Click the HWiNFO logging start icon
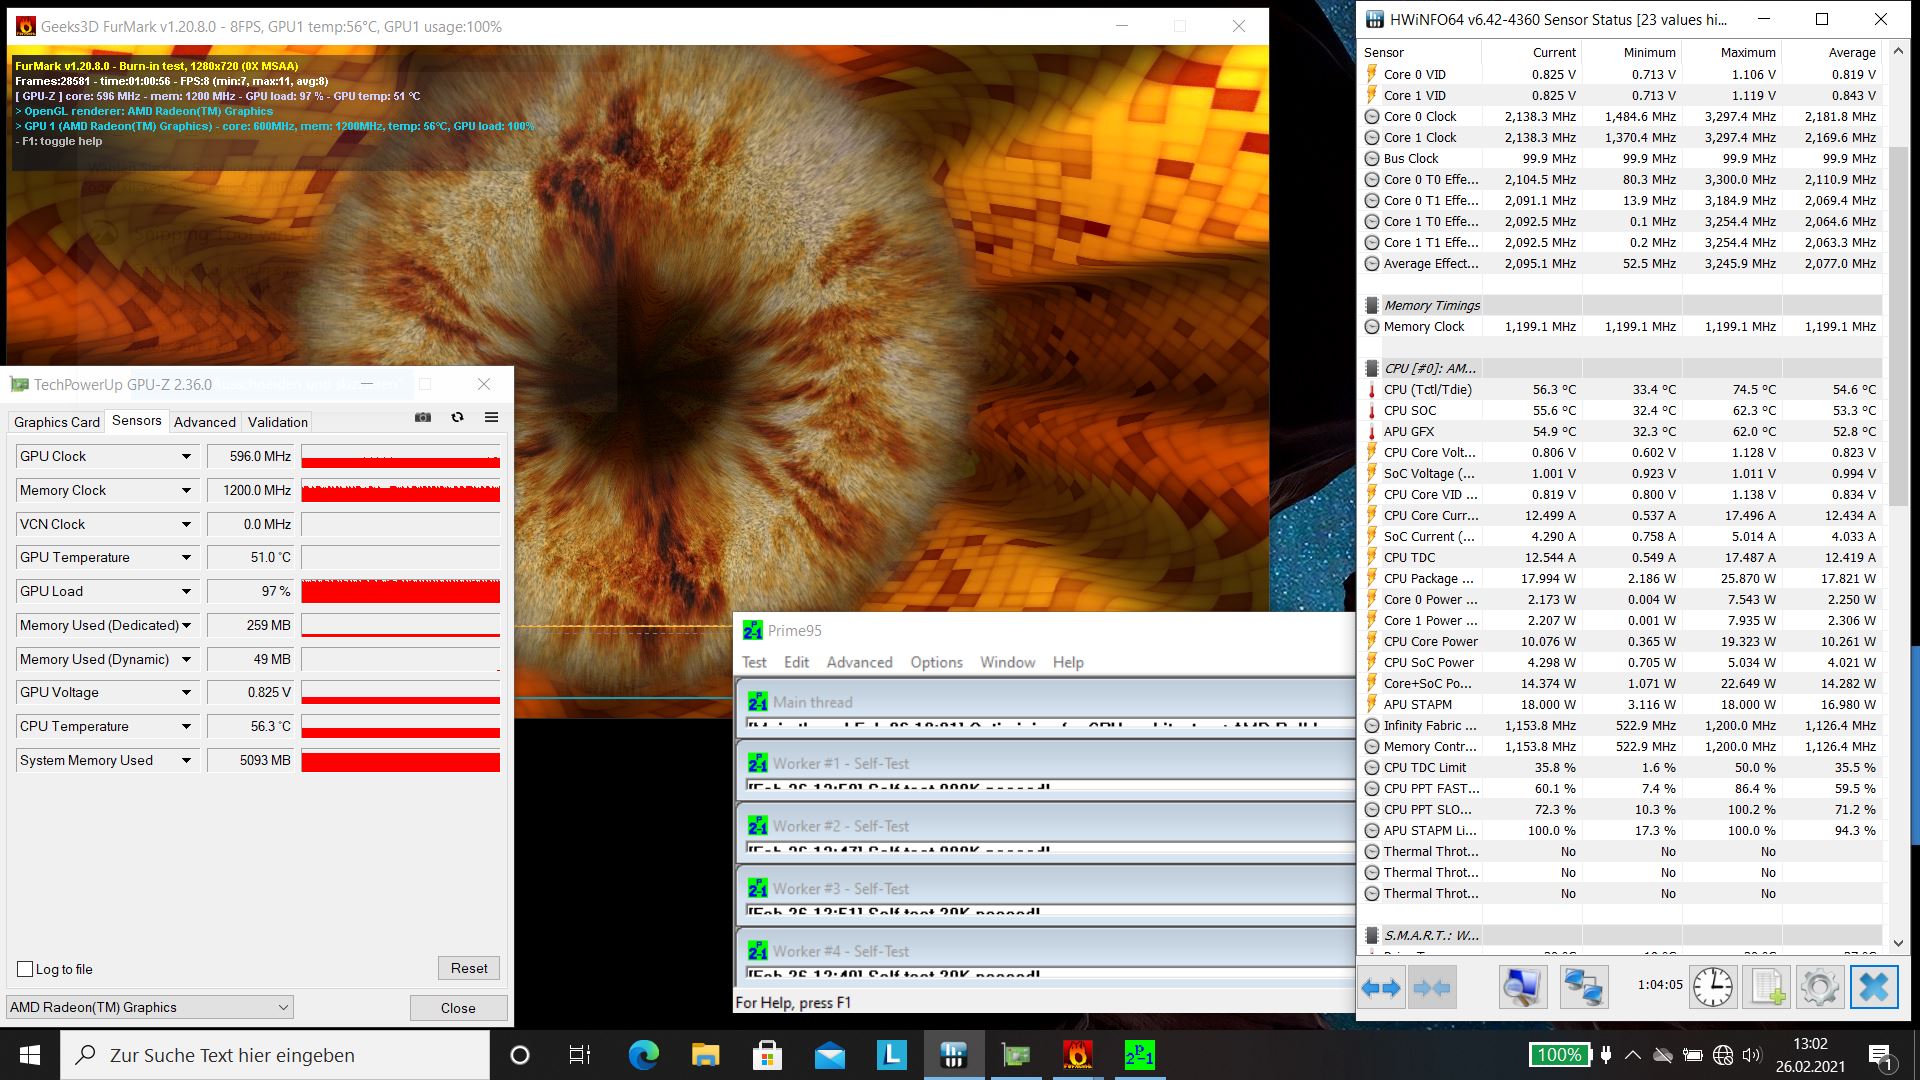This screenshot has width=1920, height=1080. (1766, 988)
